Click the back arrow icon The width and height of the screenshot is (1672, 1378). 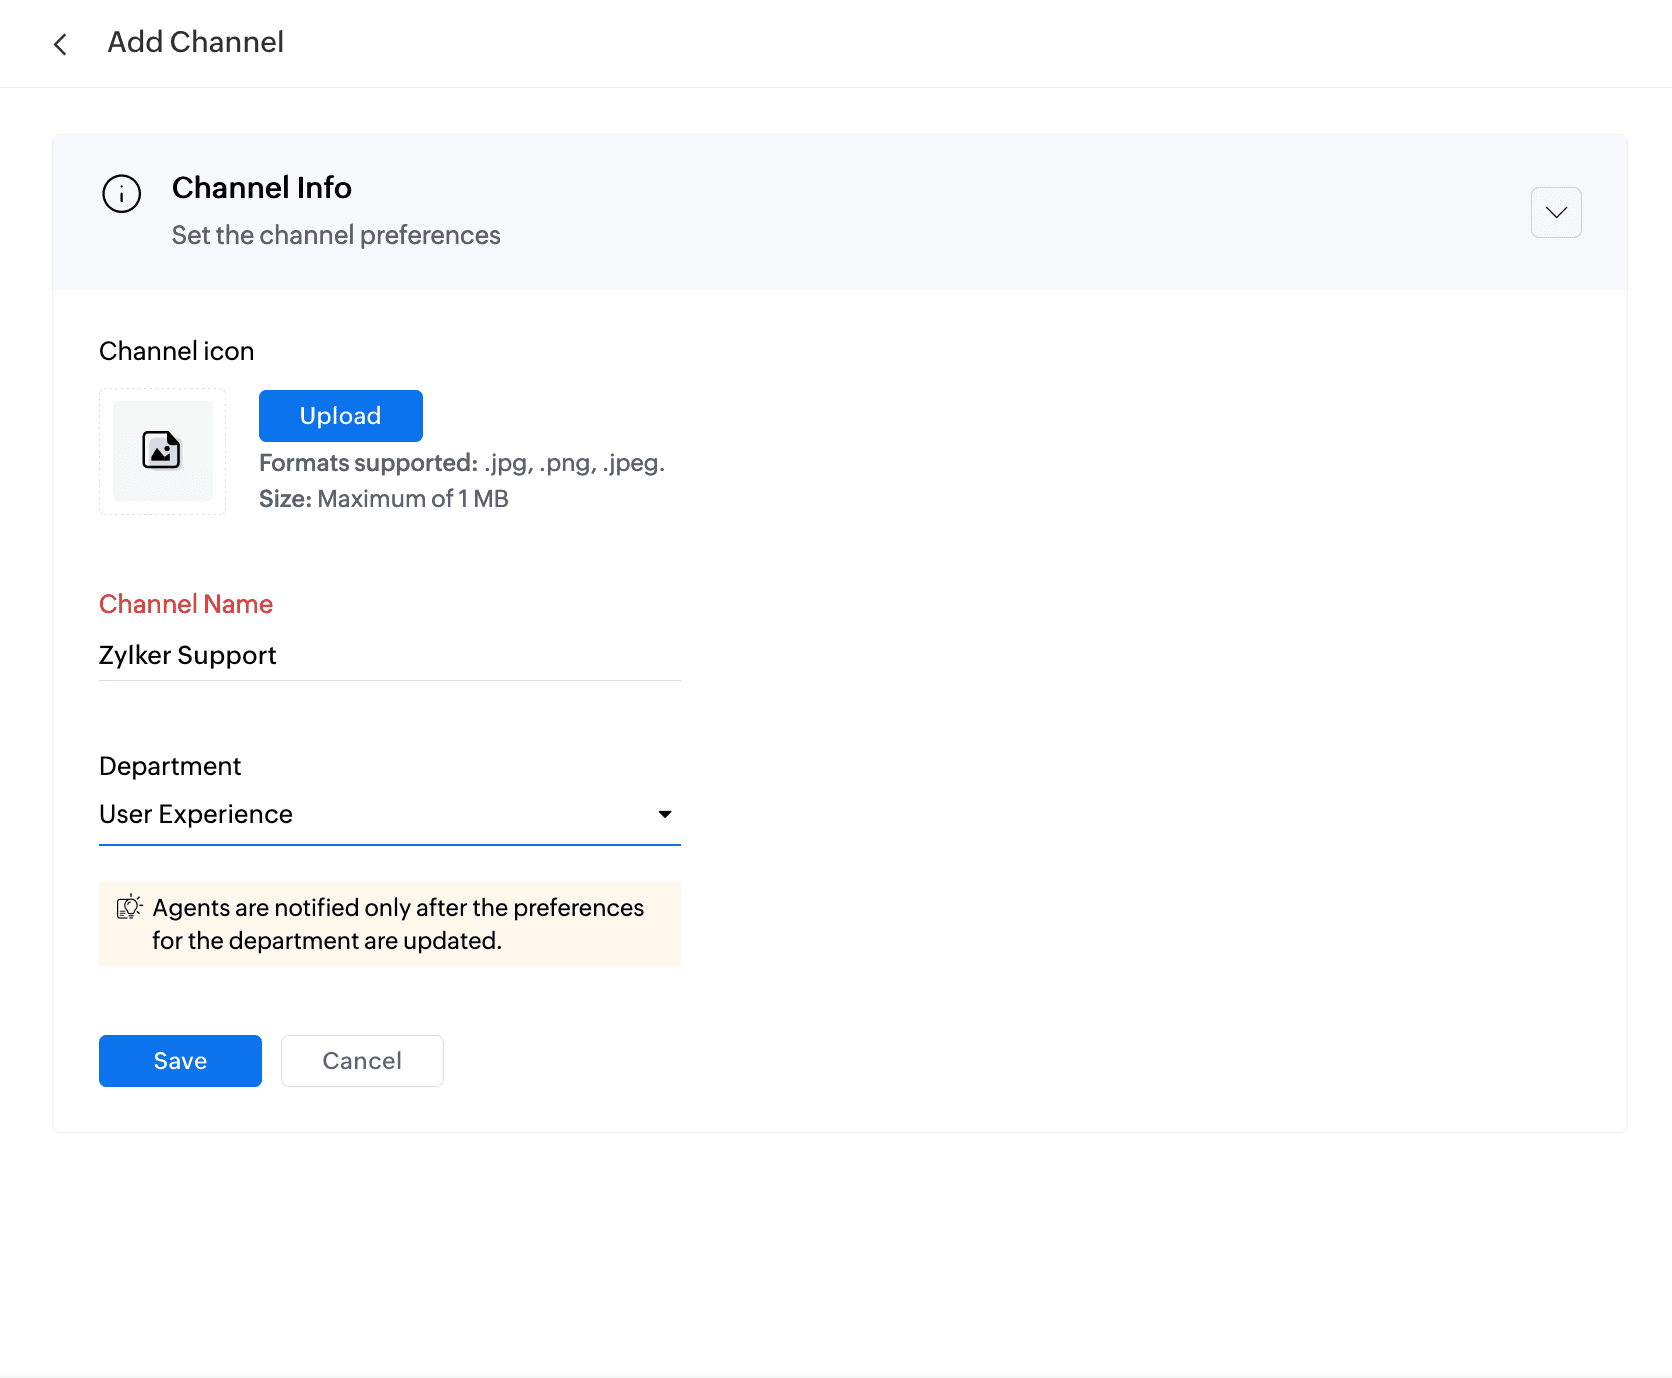(60, 44)
